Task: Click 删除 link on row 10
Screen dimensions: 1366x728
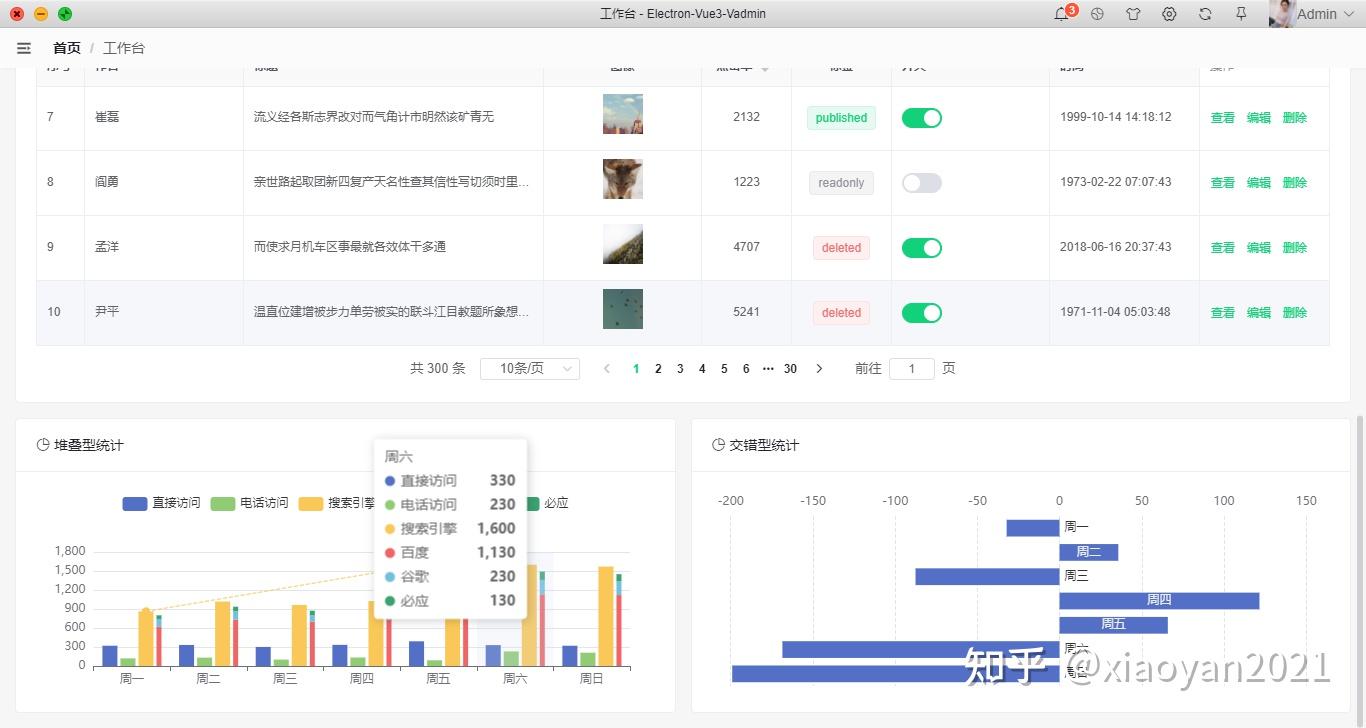Action: (x=1294, y=312)
